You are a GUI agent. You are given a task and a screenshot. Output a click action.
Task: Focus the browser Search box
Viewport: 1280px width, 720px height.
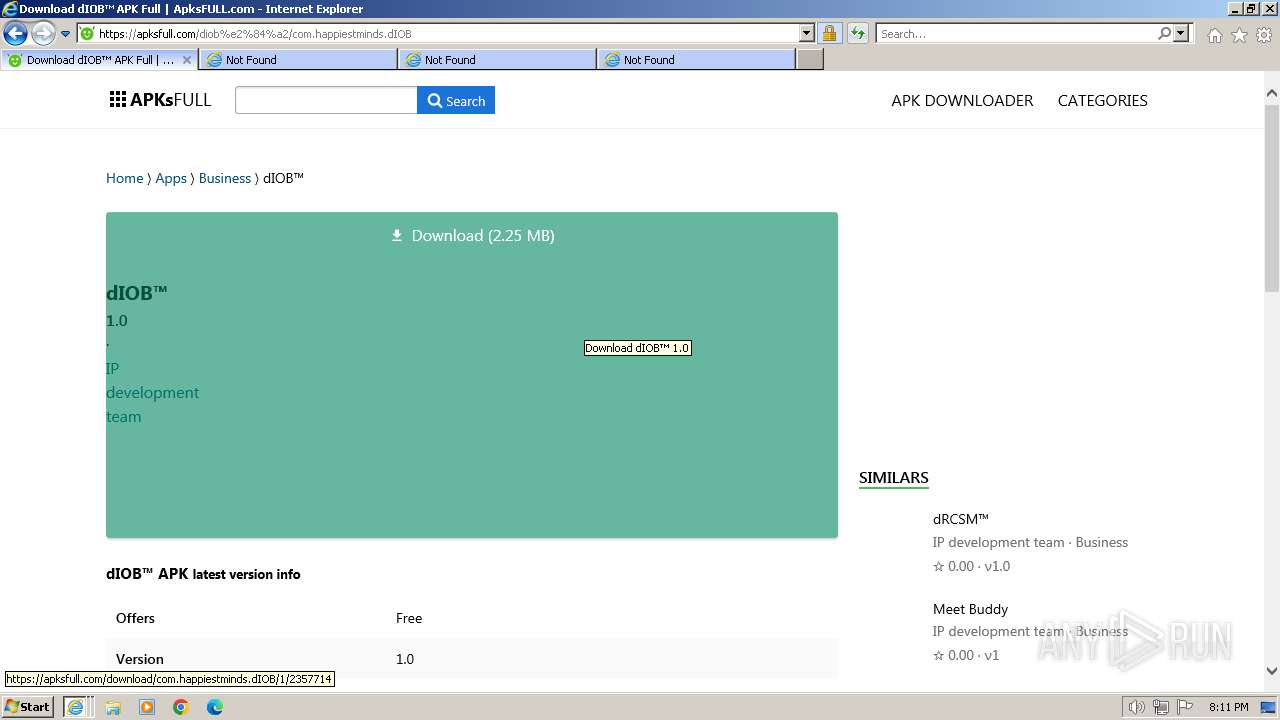1016,34
